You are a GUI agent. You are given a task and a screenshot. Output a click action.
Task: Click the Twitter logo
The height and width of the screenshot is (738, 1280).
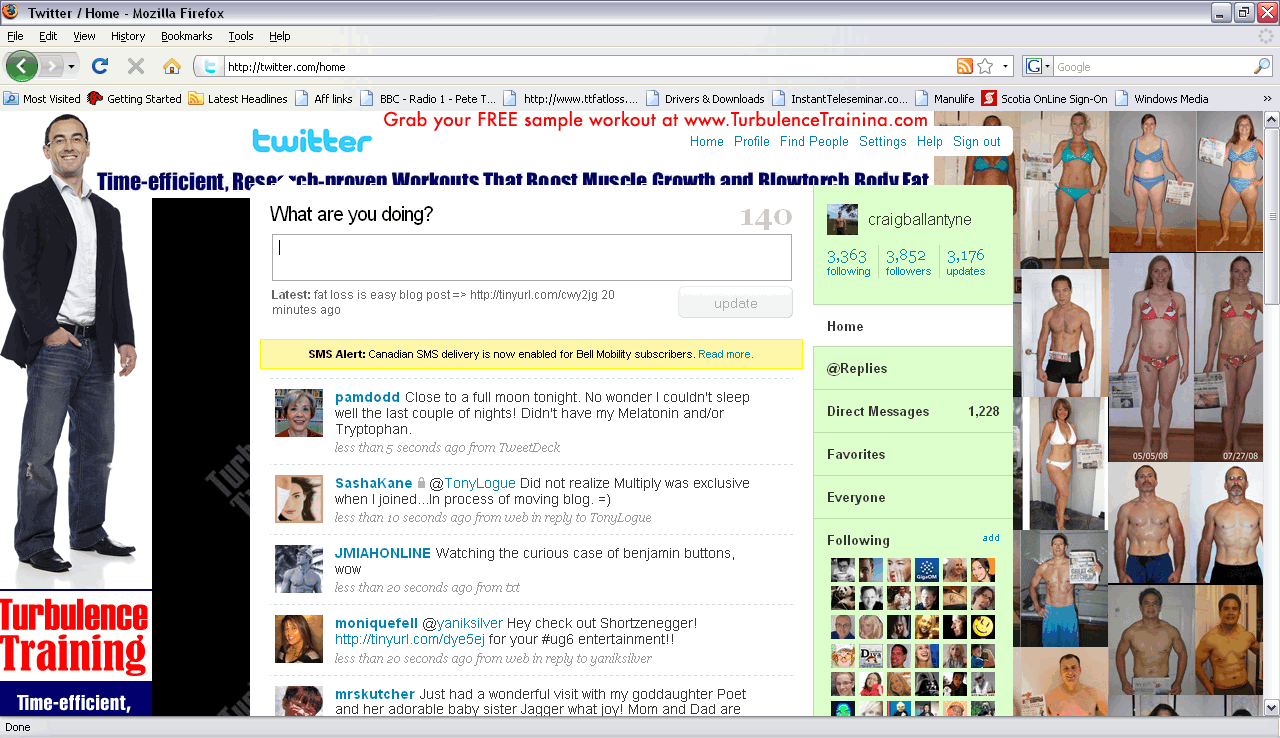click(312, 140)
